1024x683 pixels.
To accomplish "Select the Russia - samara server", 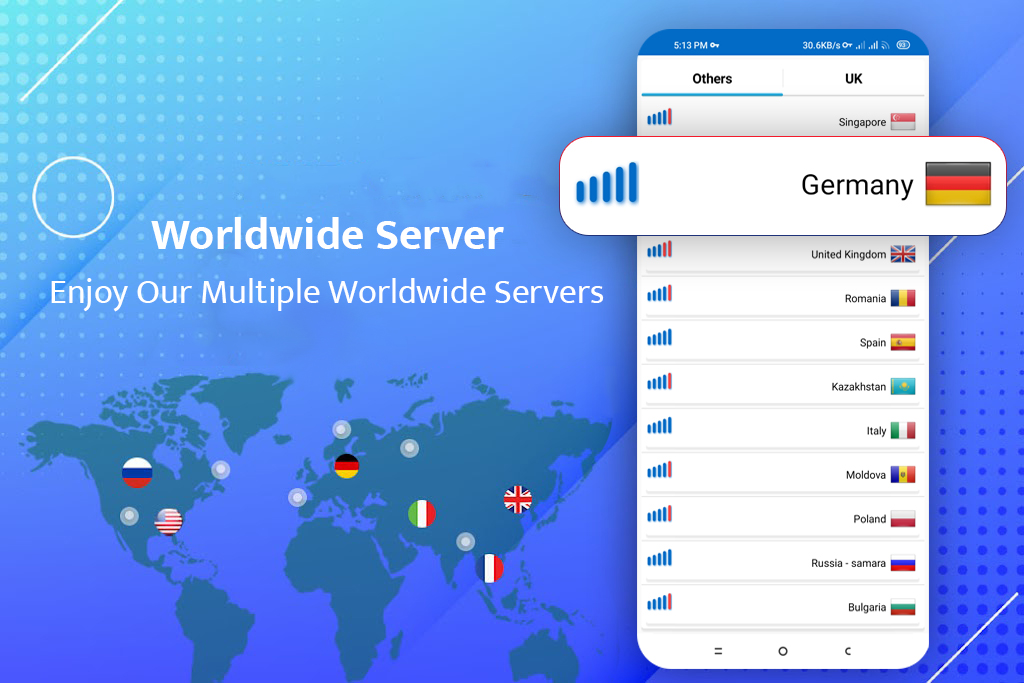I will [x=782, y=562].
